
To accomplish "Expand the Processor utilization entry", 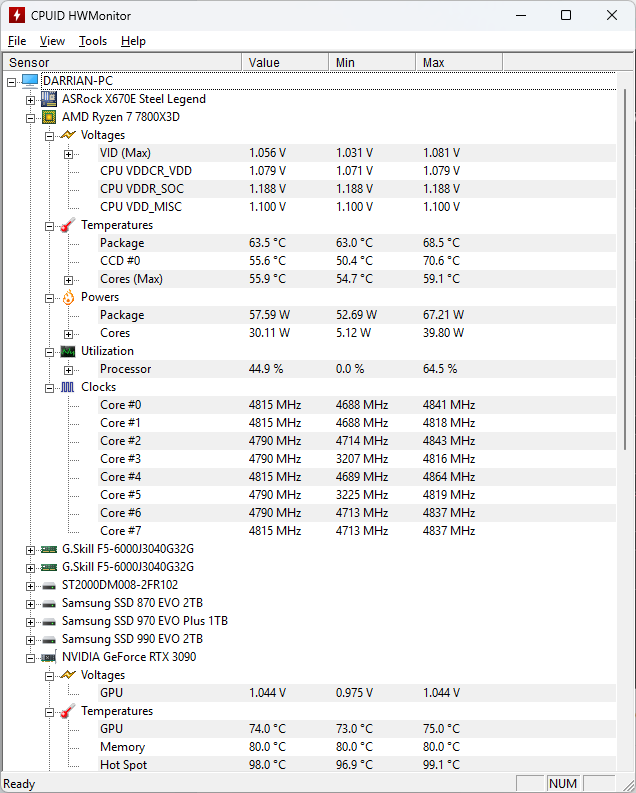I will point(68,369).
